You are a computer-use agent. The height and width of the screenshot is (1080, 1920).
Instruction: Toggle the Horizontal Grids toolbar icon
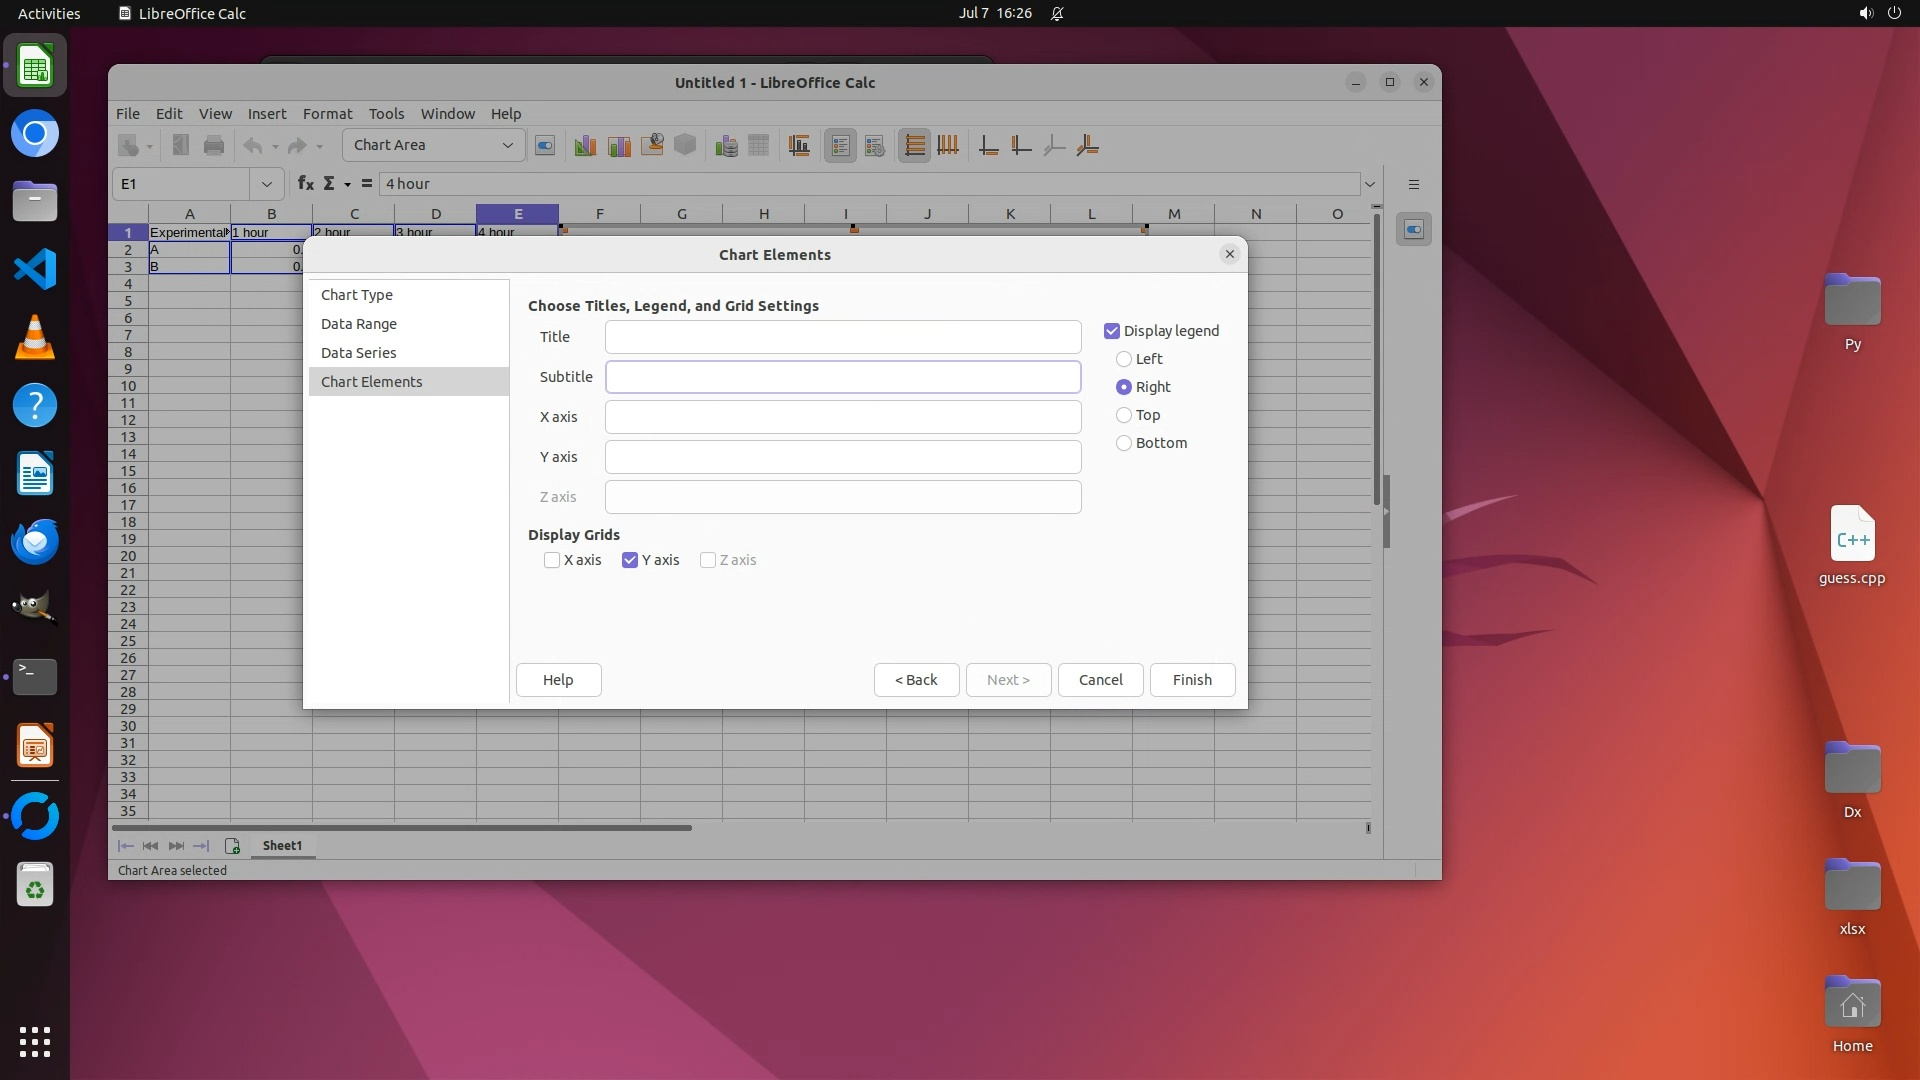coord(914,146)
